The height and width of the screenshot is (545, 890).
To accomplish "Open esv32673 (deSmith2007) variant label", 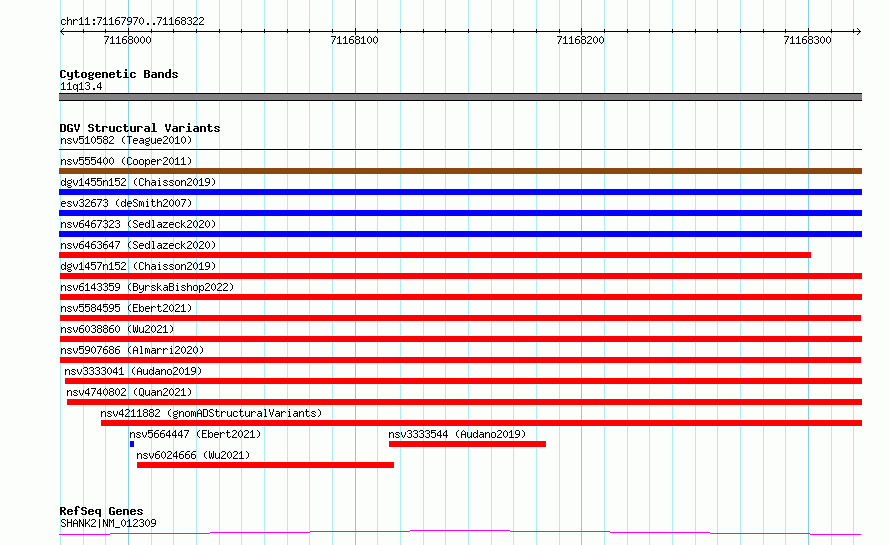I will pyautogui.click(x=126, y=203).
